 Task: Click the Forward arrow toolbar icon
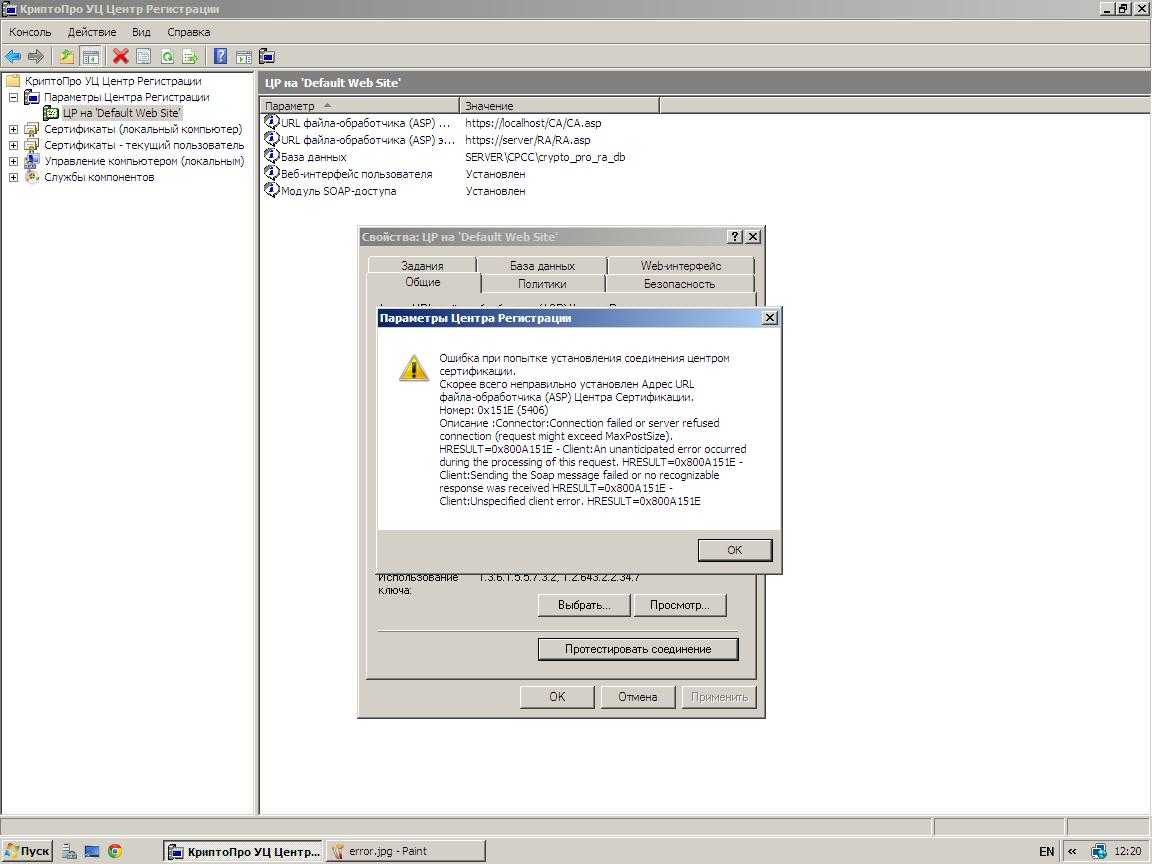[x=35, y=56]
